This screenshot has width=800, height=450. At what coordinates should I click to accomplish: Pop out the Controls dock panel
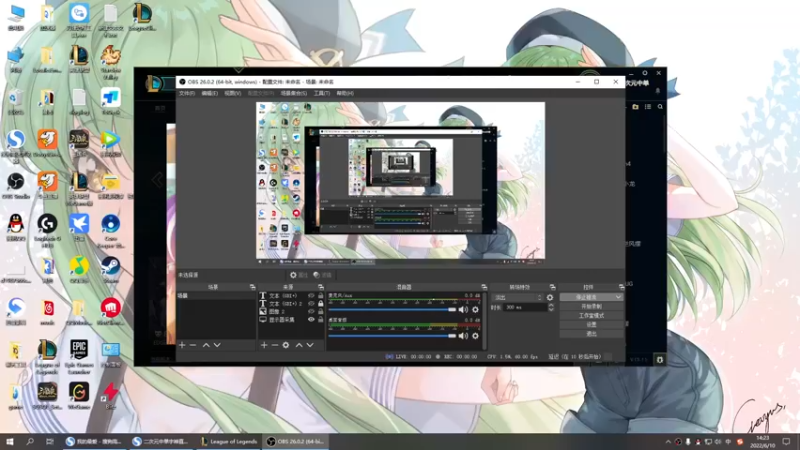tap(621, 287)
